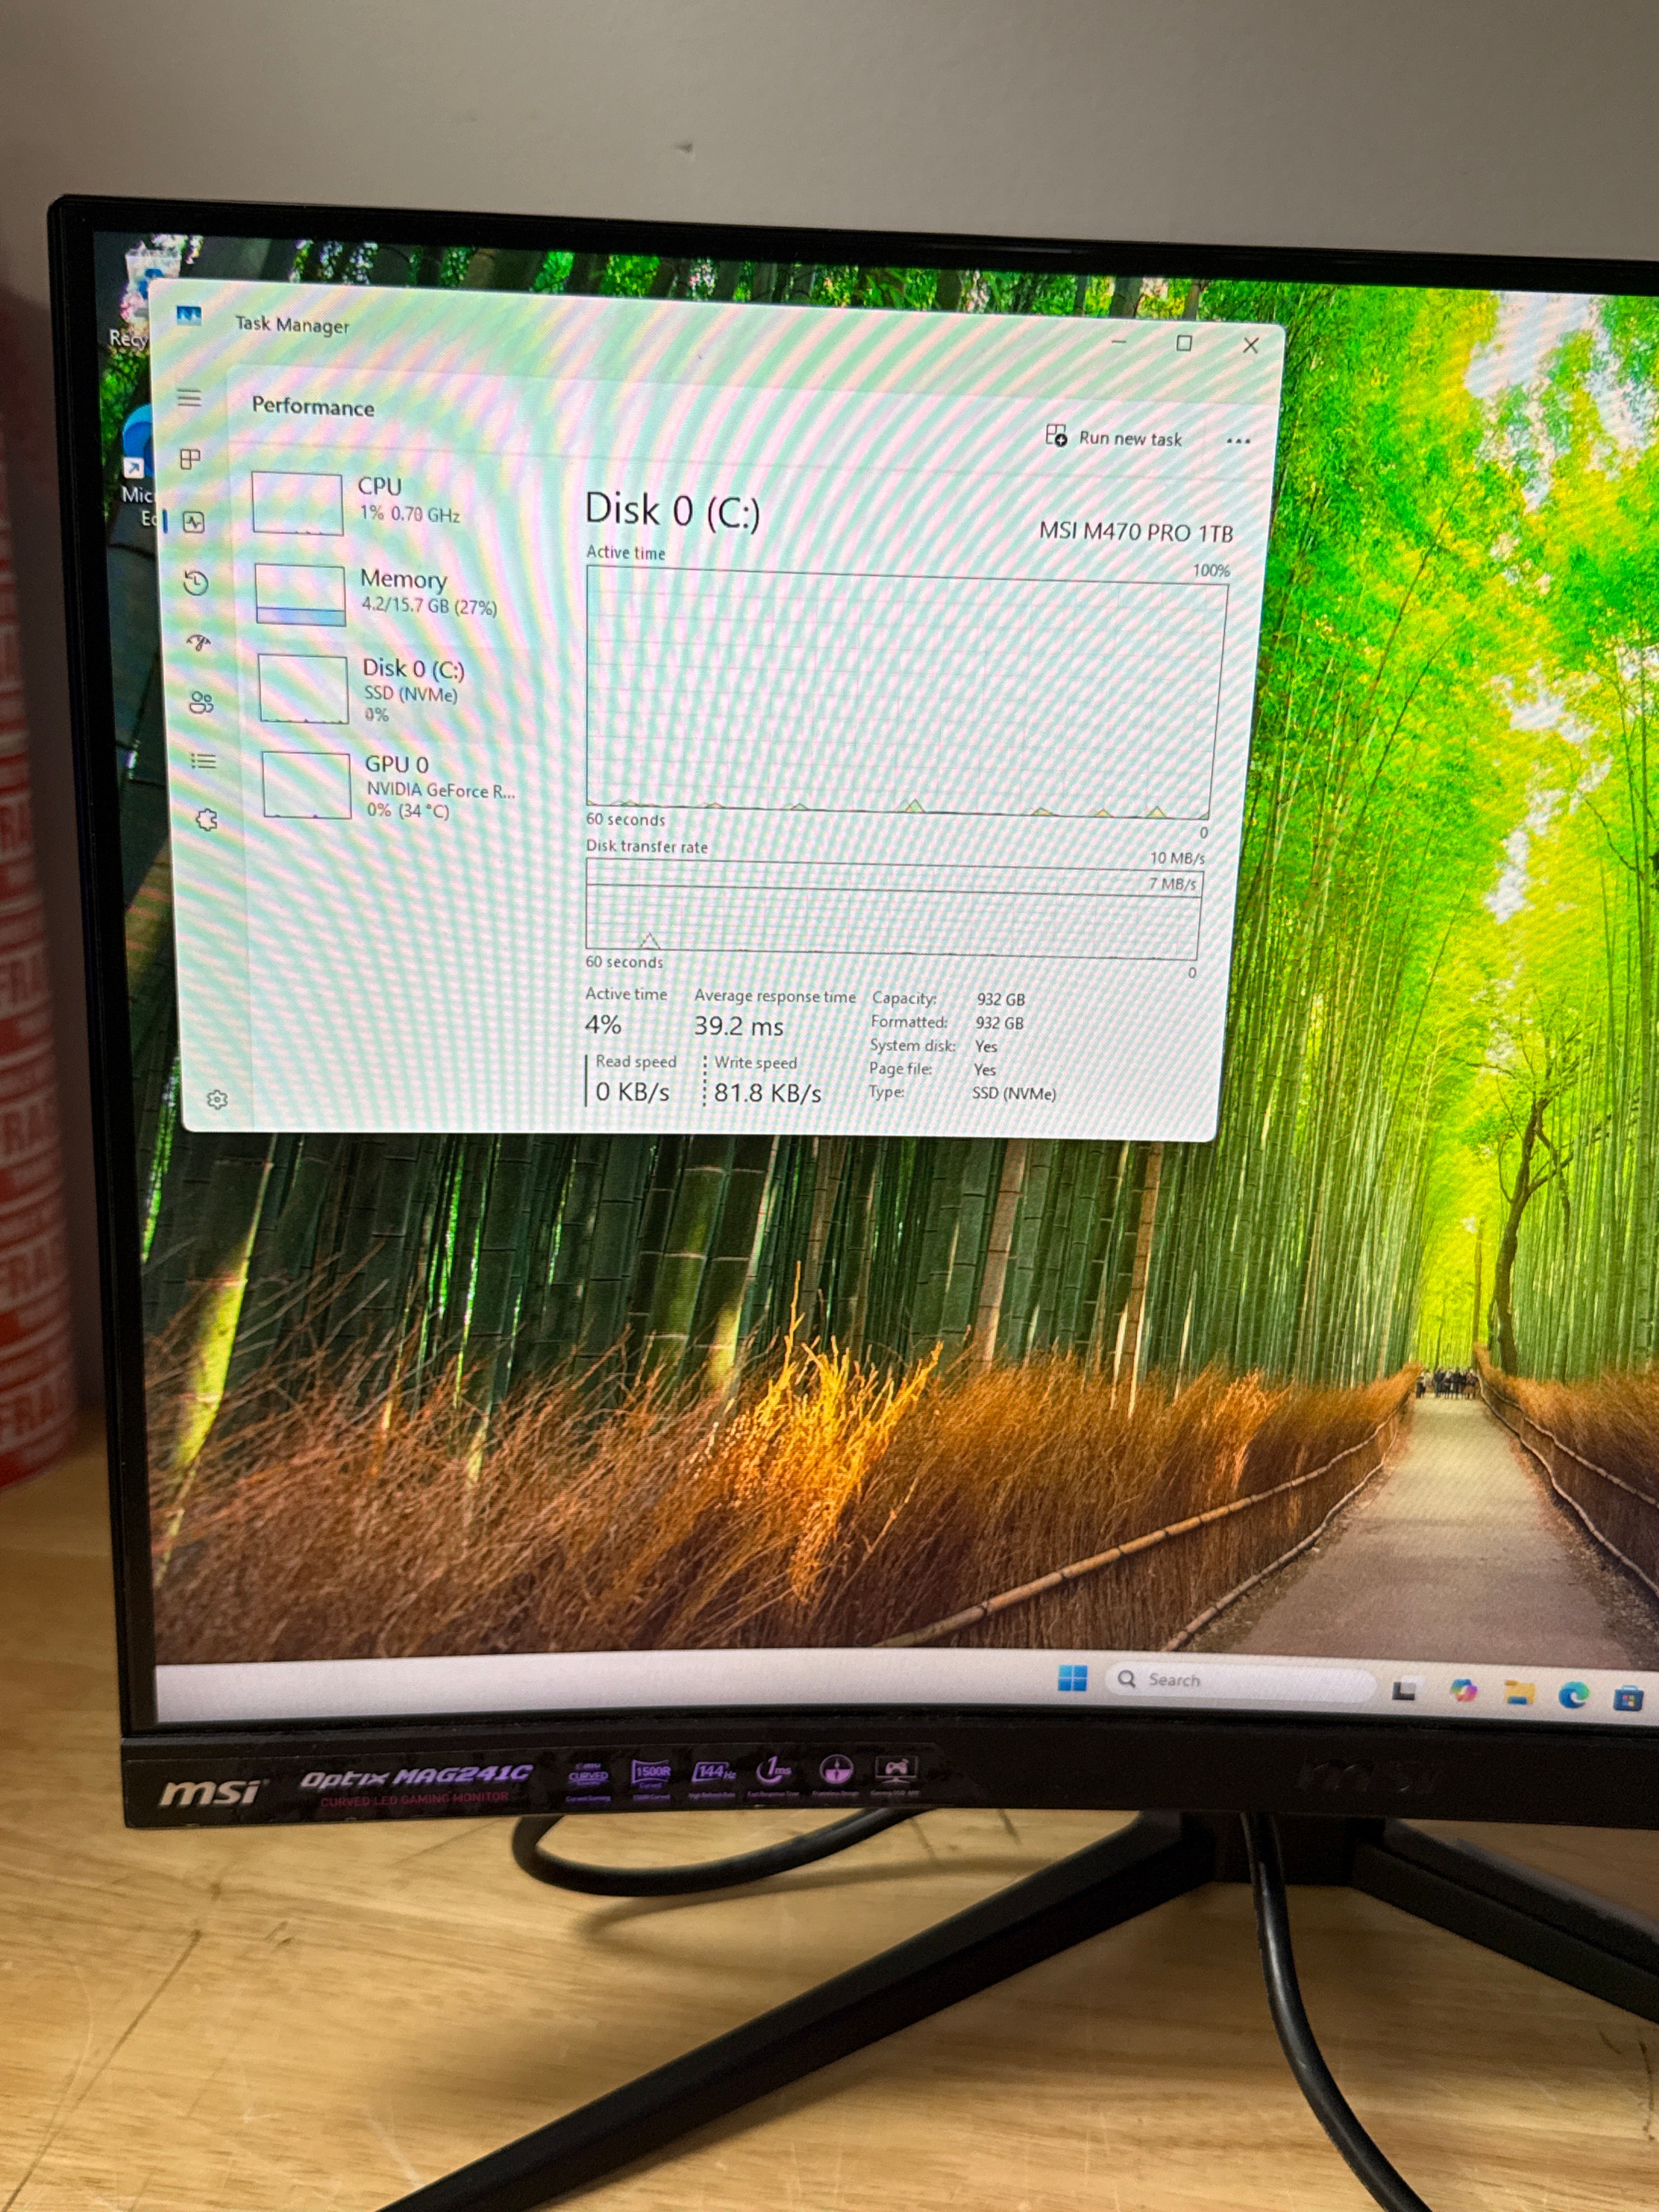Click the 0 KB/s read speed value
The image size is (1659, 2212).
(x=632, y=1091)
